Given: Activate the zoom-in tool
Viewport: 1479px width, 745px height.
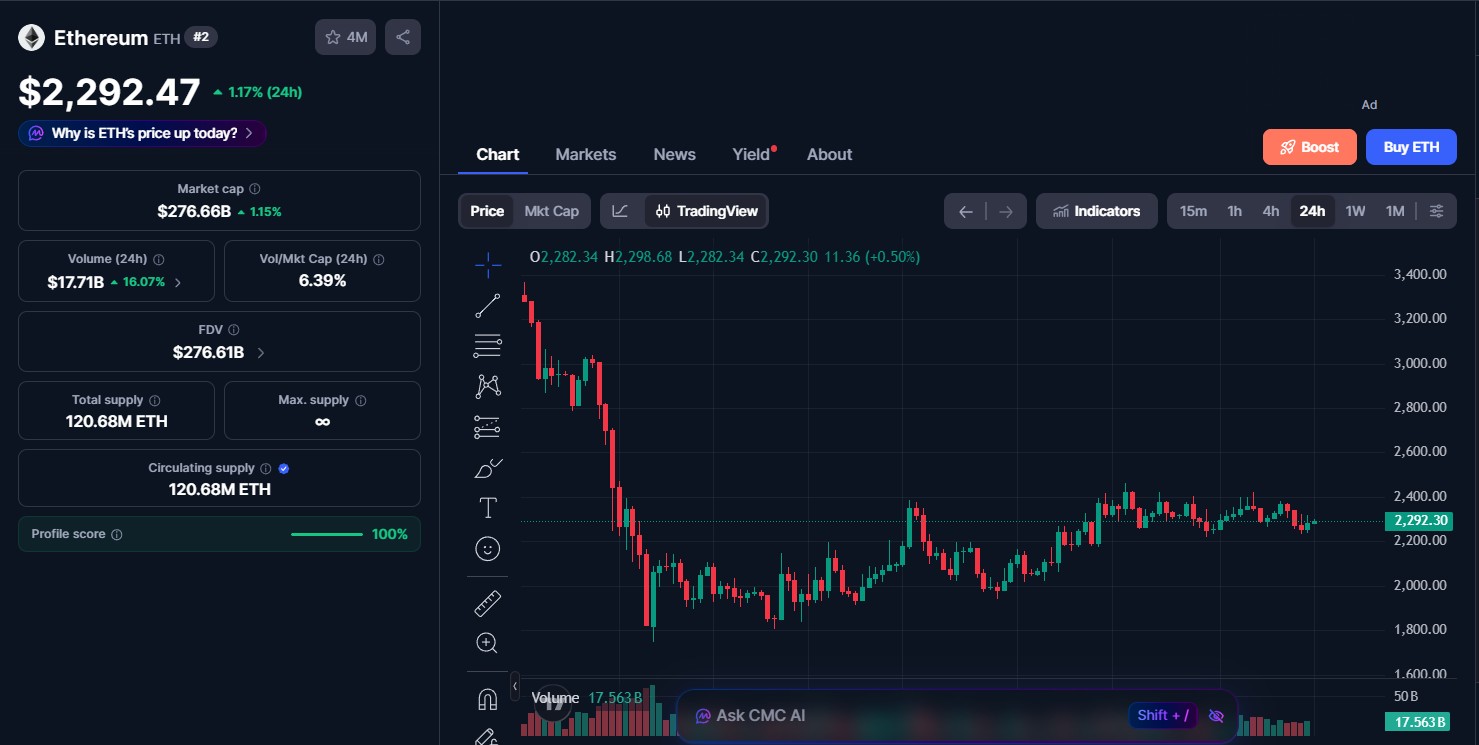Looking at the screenshot, I should (x=488, y=643).
